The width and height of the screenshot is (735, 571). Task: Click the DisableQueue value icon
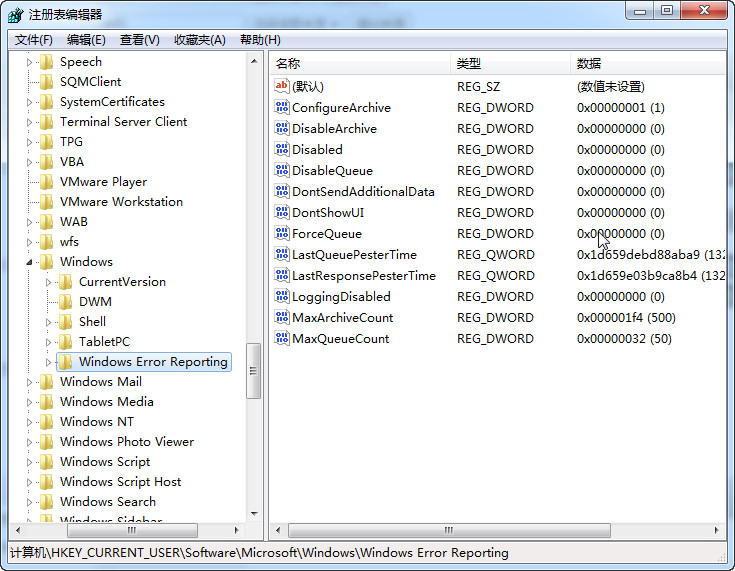(x=282, y=170)
